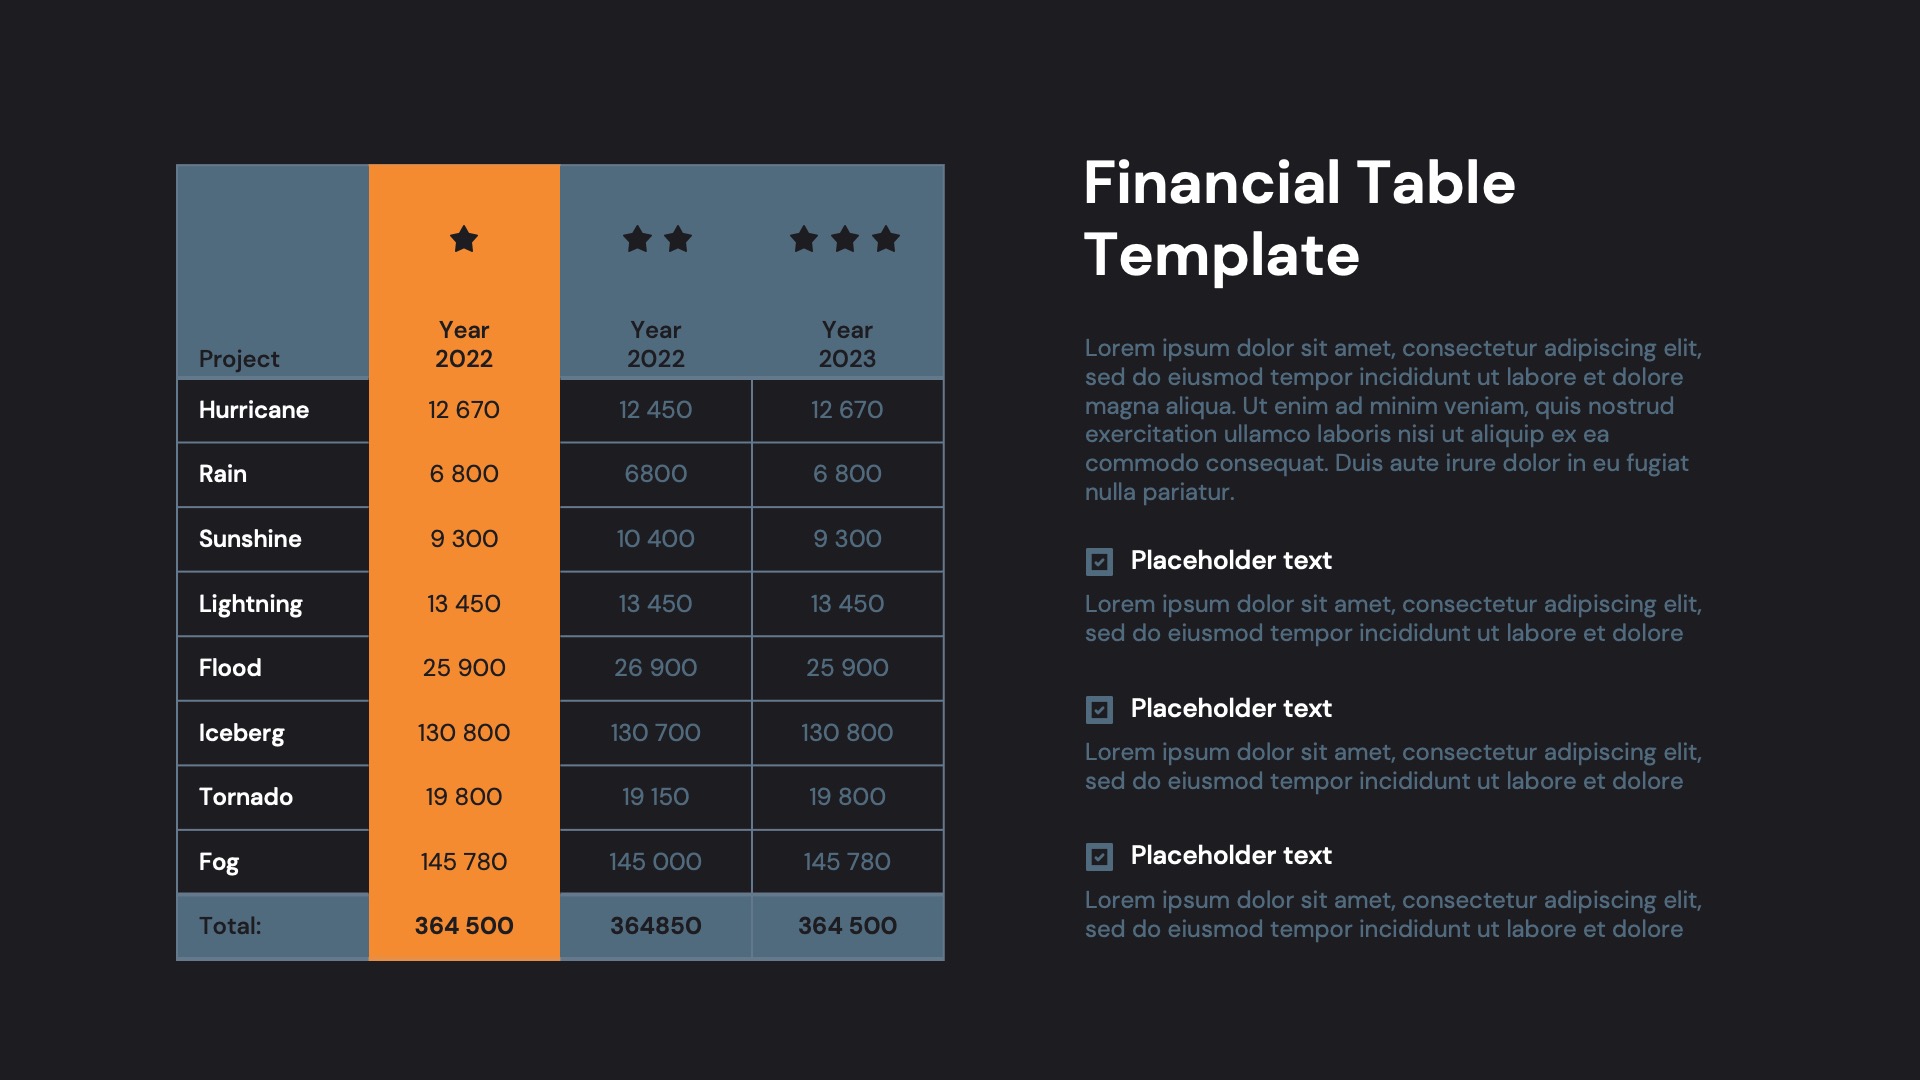The width and height of the screenshot is (1920, 1080).
Task: Click the middle star in the three-star group
Action: point(845,239)
